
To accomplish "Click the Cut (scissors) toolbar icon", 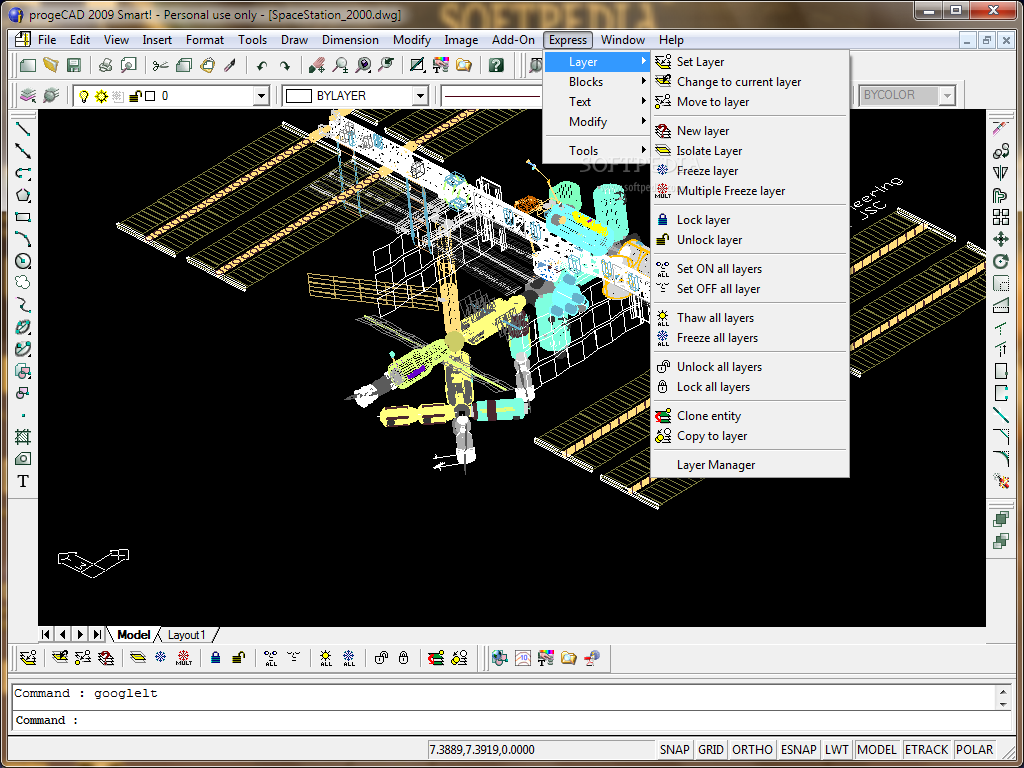I will coord(160,65).
